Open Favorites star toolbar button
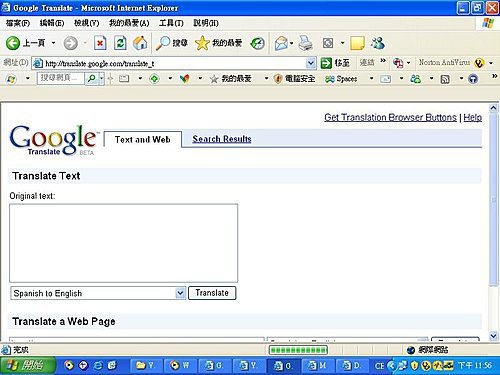Screen dimensions: 500x375 219,43
